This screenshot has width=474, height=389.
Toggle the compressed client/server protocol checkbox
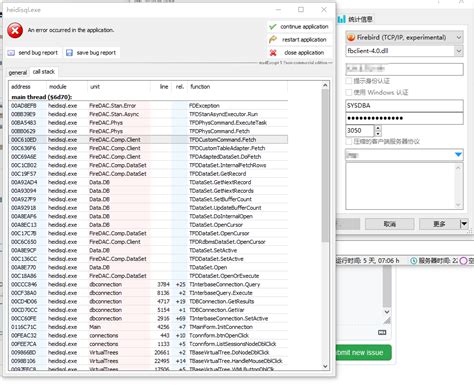point(349,141)
